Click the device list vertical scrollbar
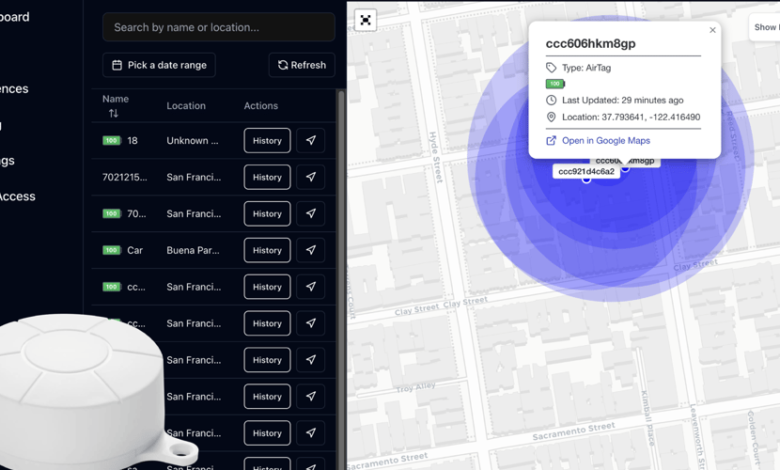Screen dimensions: 780x470 [x=341, y=279]
